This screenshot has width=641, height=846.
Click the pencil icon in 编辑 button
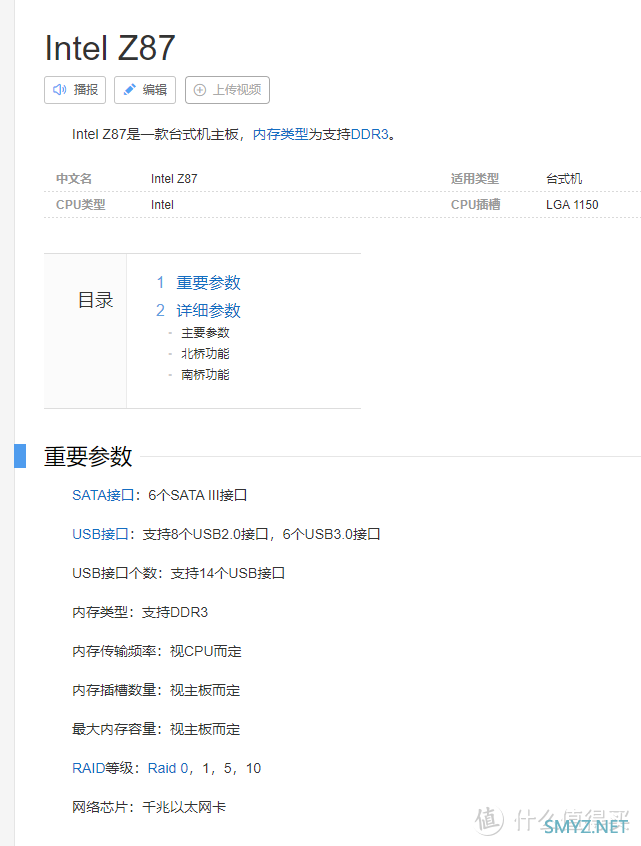pyautogui.click(x=129, y=90)
